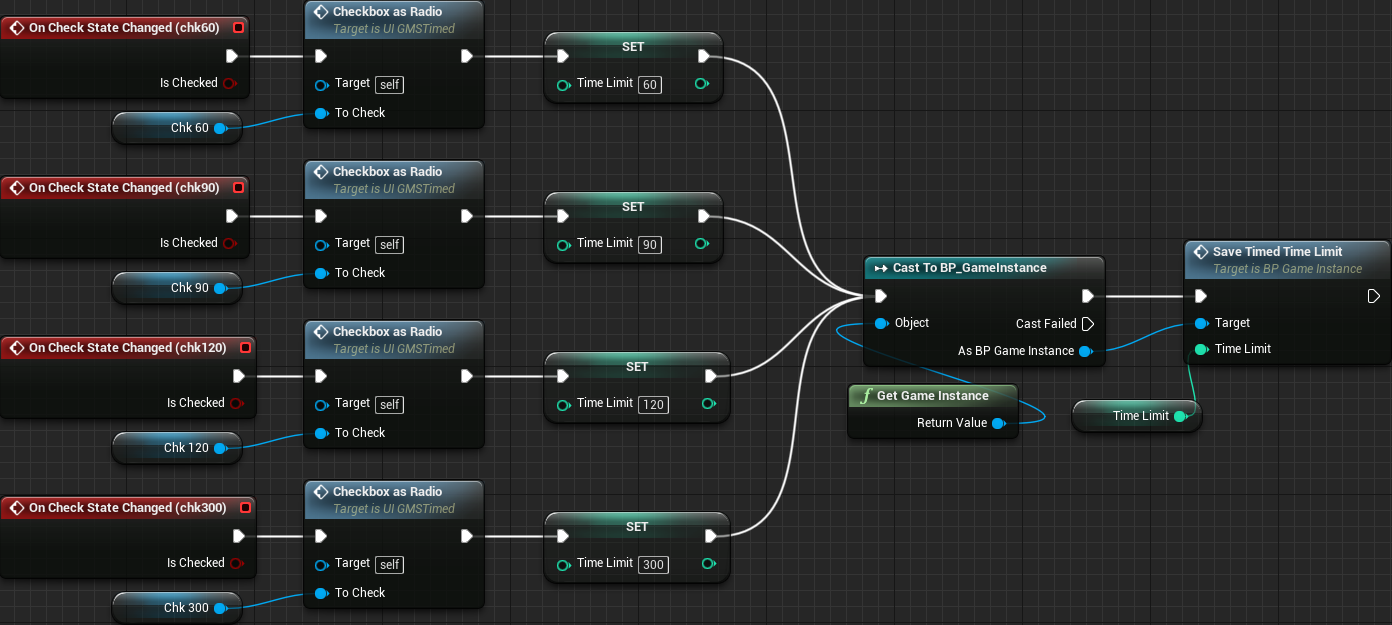Click the Chk 60 variable output pin
Screen dimensions: 1392x625
[220, 128]
